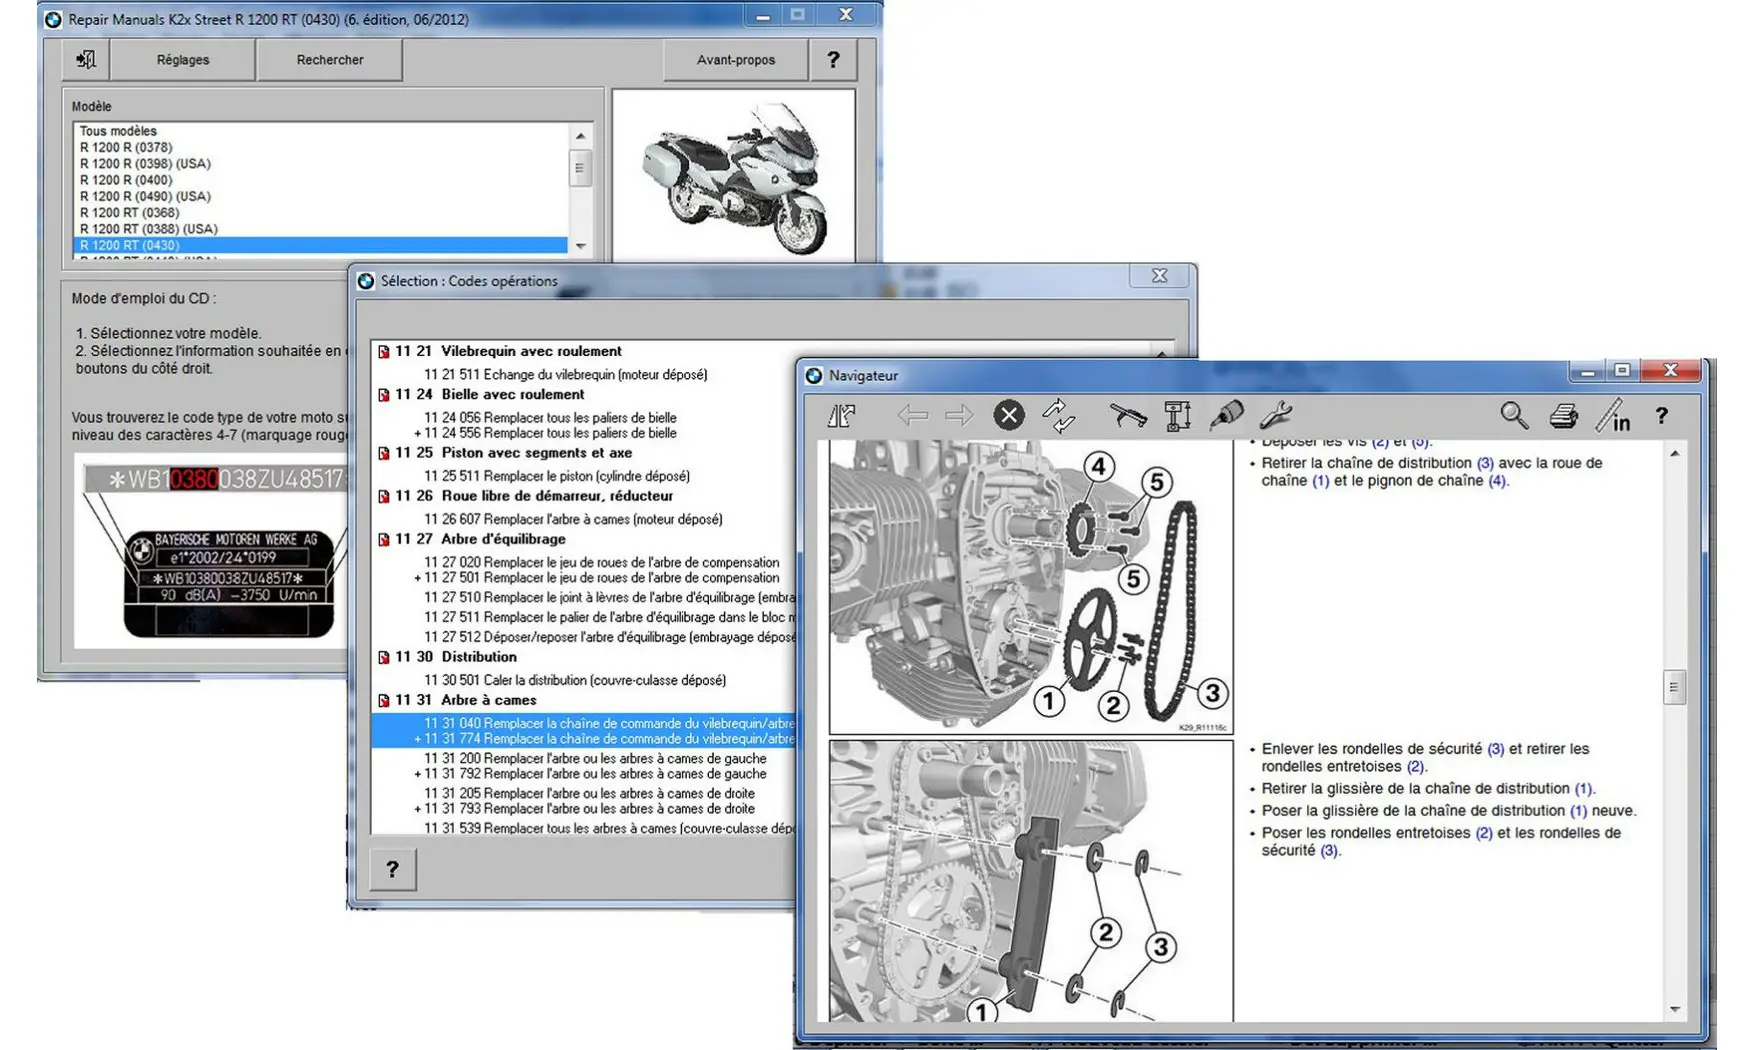Click document icon beside 11 26 Roue libre de démarreur
The width and height of the screenshot is (1755, 1050).
point(383,496)
